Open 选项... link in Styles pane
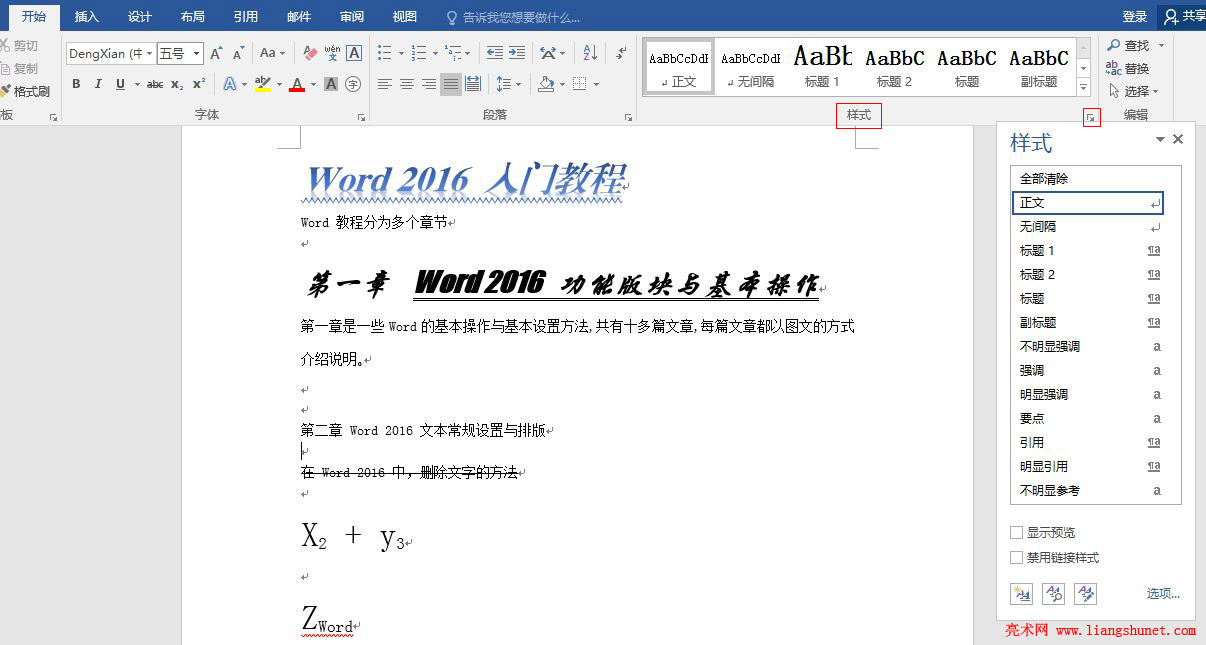Screen dimensions: 1206x645 click(1163, 594)
